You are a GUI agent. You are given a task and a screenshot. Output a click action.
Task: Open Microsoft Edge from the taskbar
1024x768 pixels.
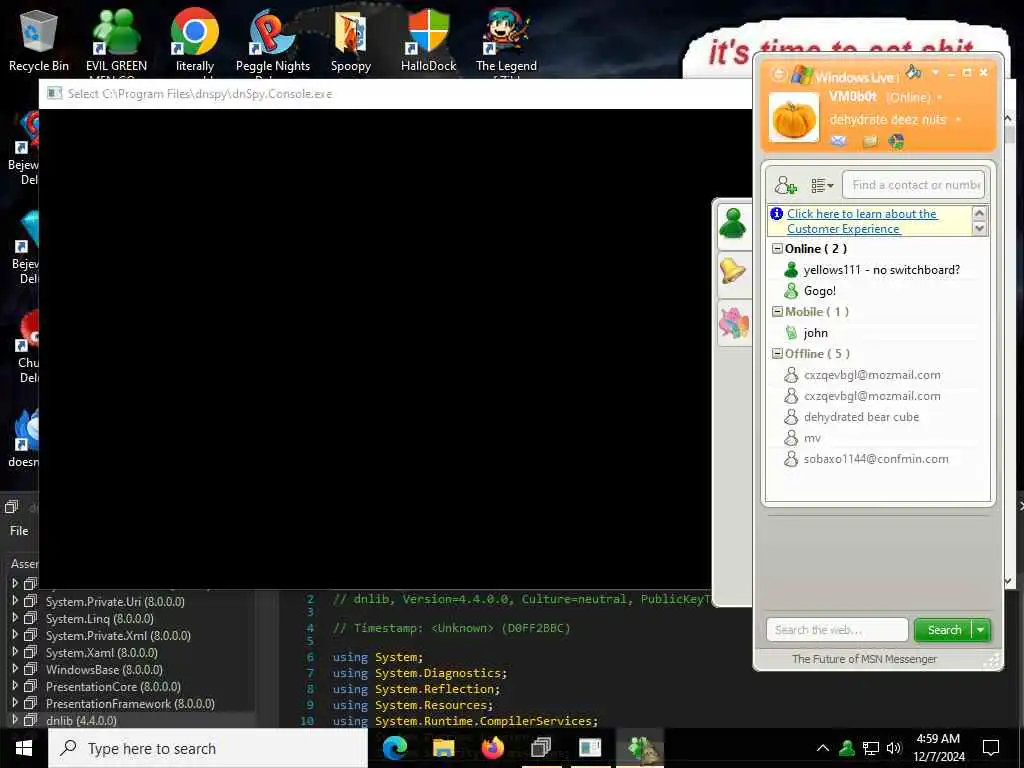click(395, 748)
